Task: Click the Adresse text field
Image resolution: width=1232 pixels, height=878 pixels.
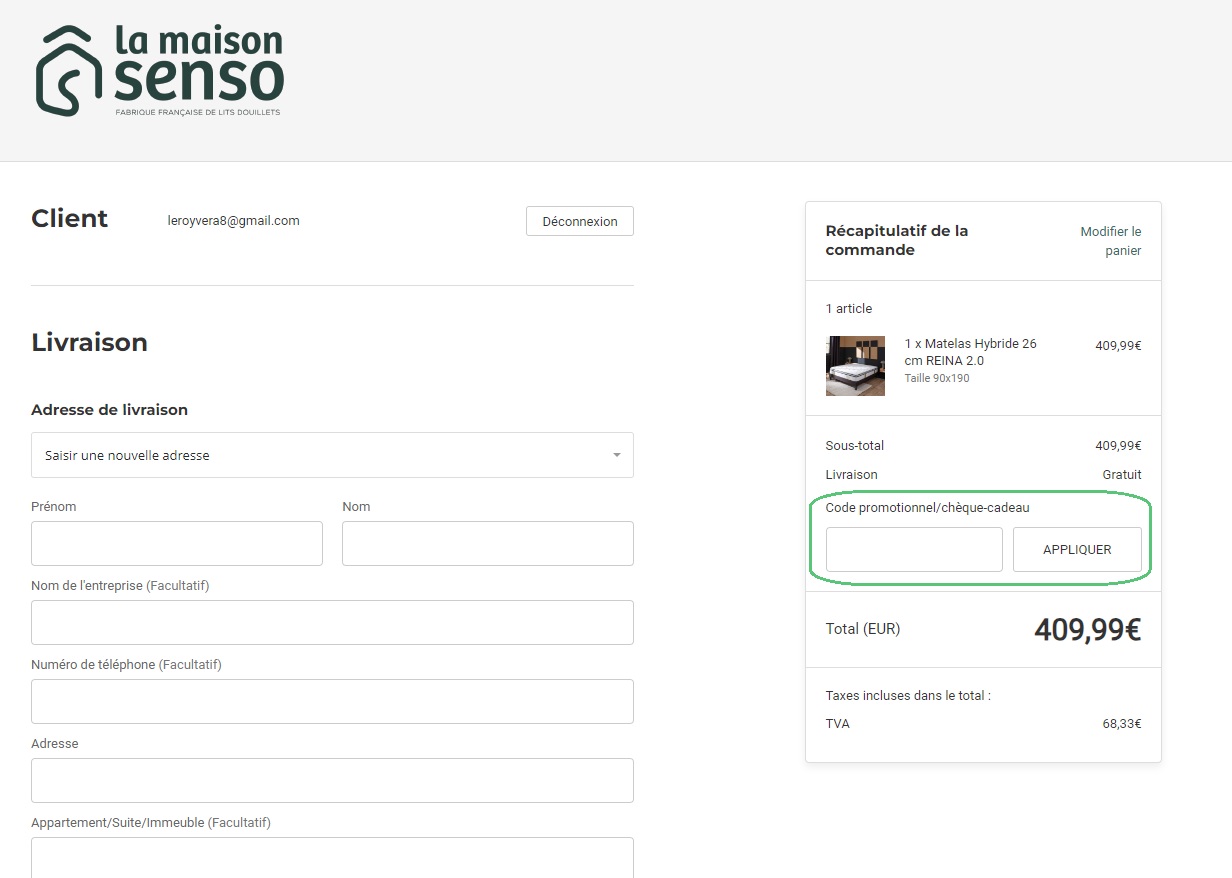Action: coord(332,780)
